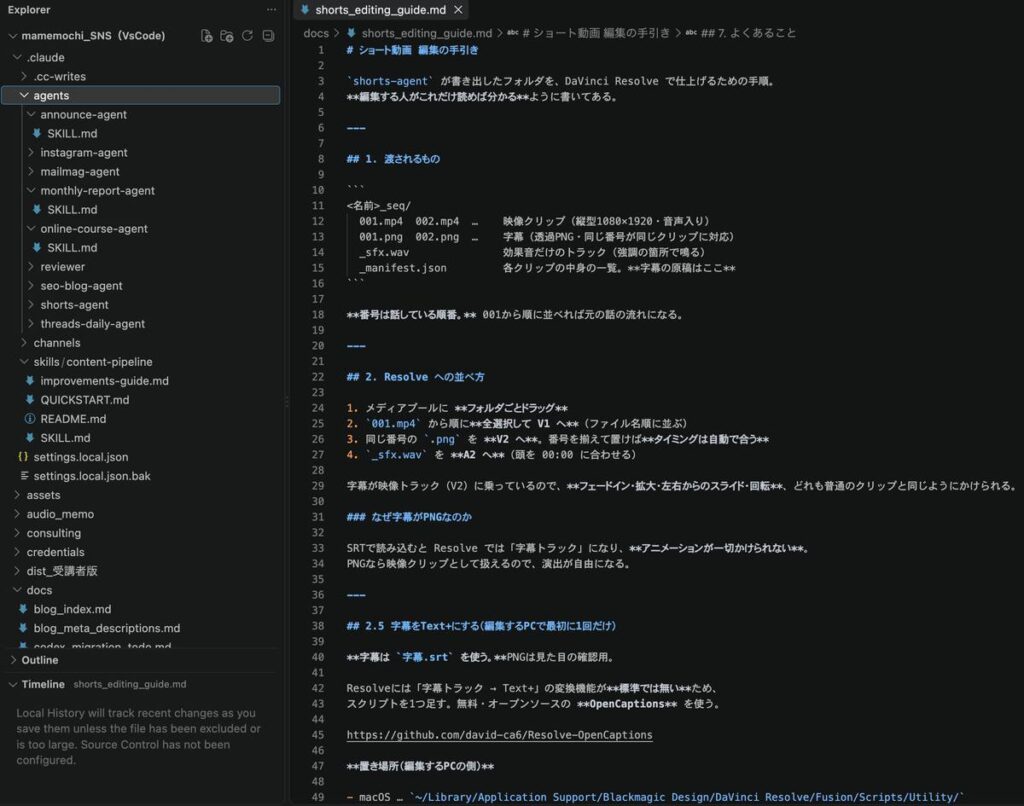Viewport: 1024px width, 806px height.
Task: Click the markdown icon of announce-agent SKILL.md
Action: (x=37, y=133)
